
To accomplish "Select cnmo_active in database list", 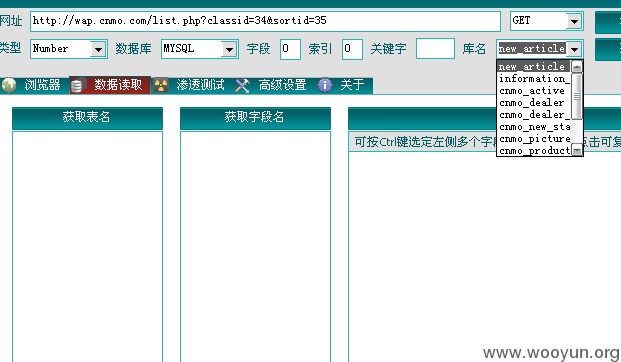I will [x=533, y=91].
